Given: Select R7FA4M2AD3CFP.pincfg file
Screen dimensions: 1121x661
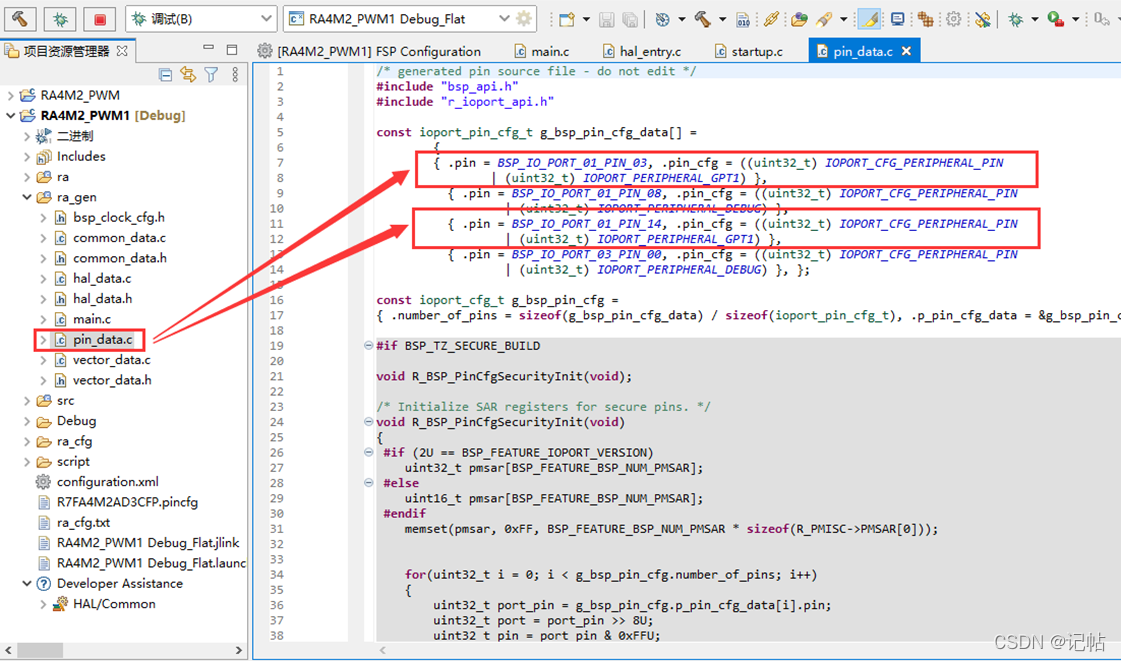Looking at the screenshot, I should [127, 502].
